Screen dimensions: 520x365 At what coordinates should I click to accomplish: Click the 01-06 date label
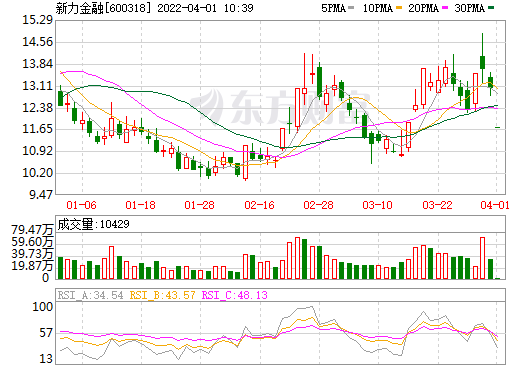[x=81, y=205]
